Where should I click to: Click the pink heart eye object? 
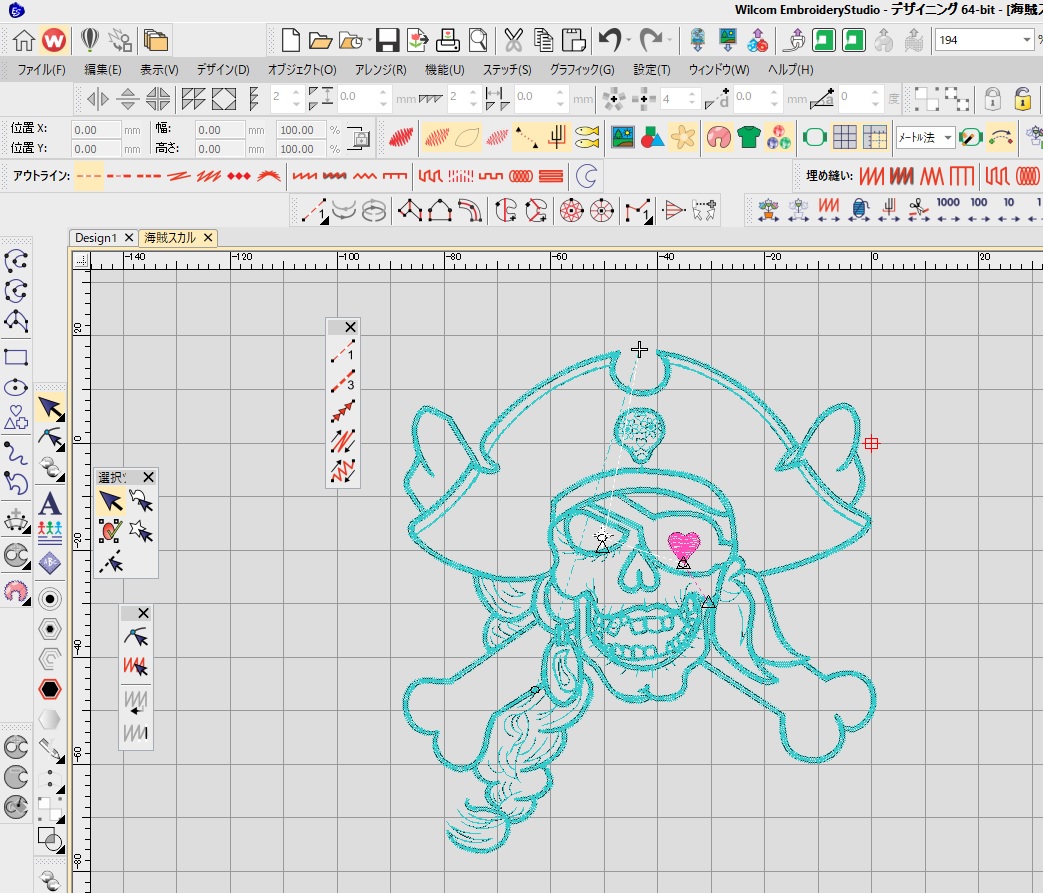(684, 544)
